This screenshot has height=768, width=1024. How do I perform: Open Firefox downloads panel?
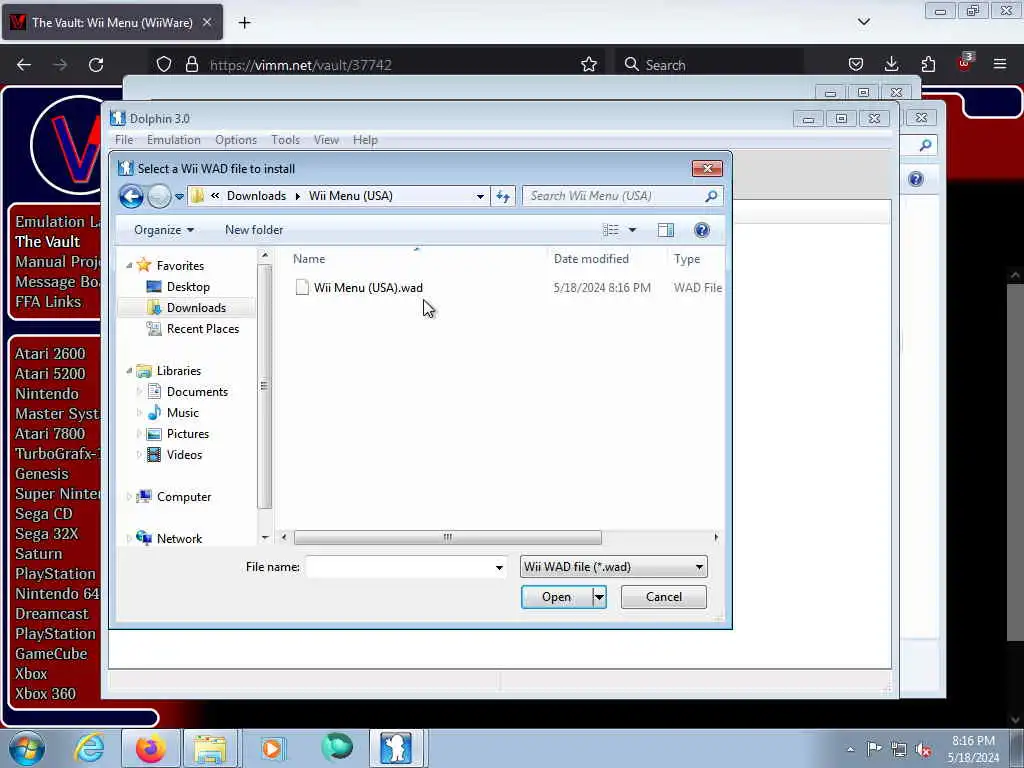coord(891,64)
